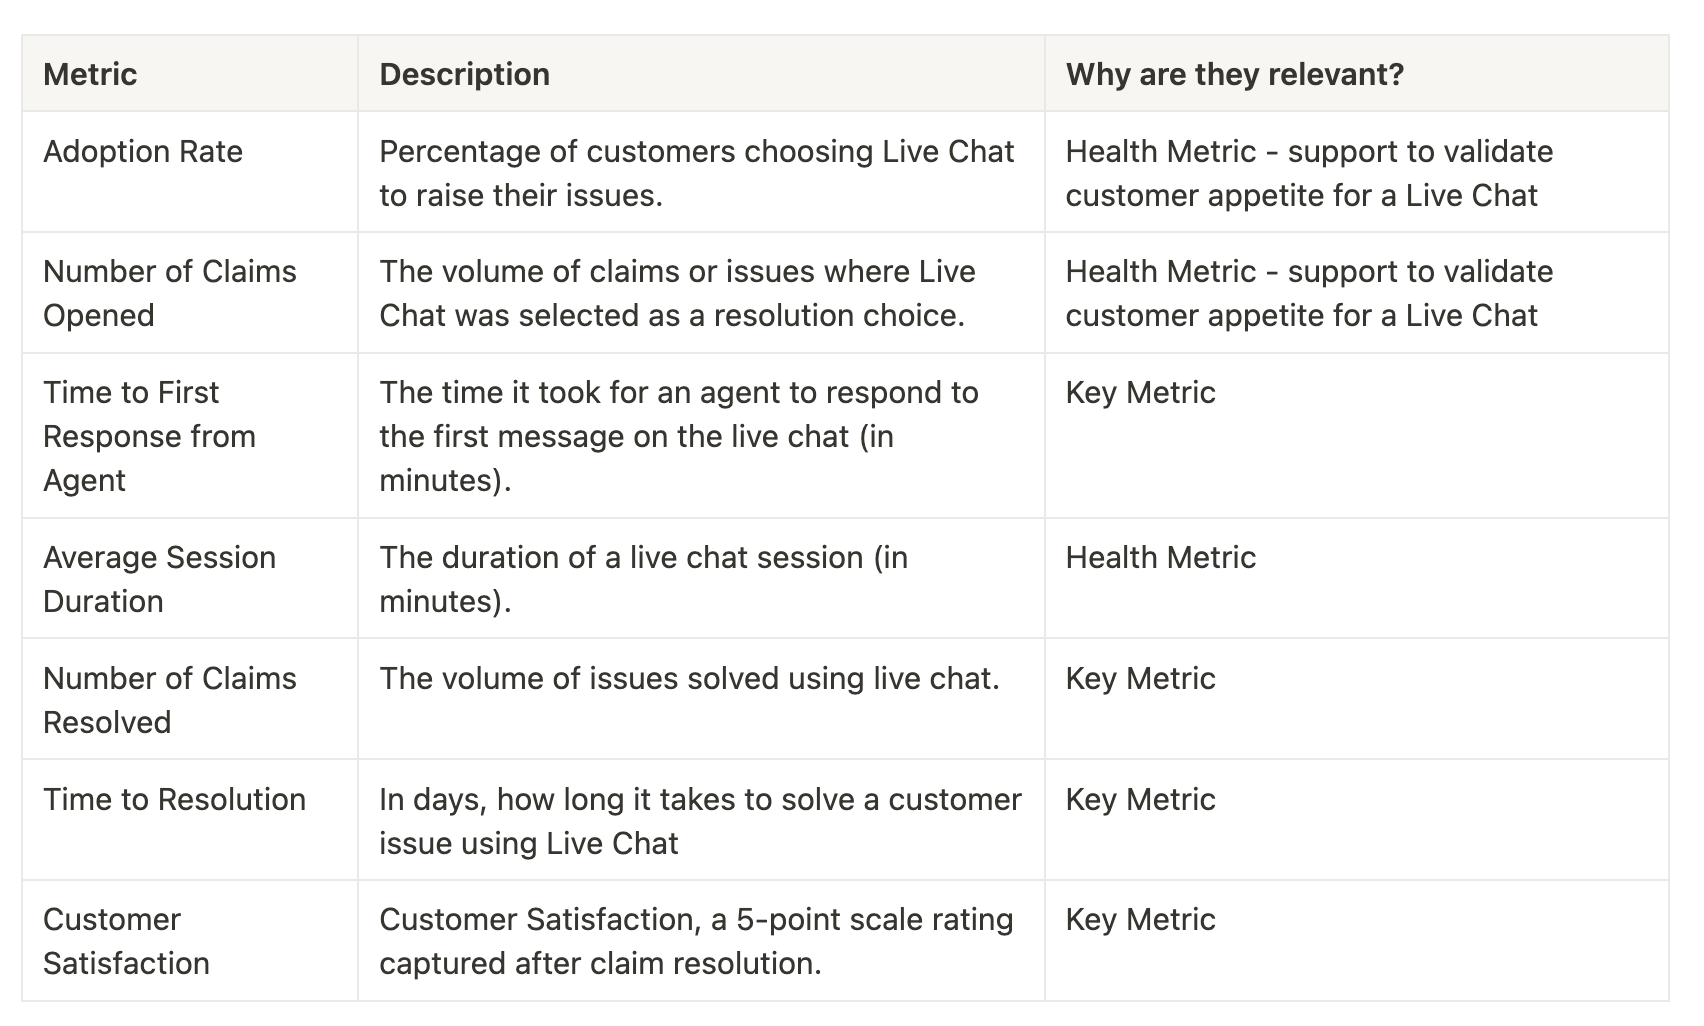Click the Metric column header

click(x=190, y=74)
